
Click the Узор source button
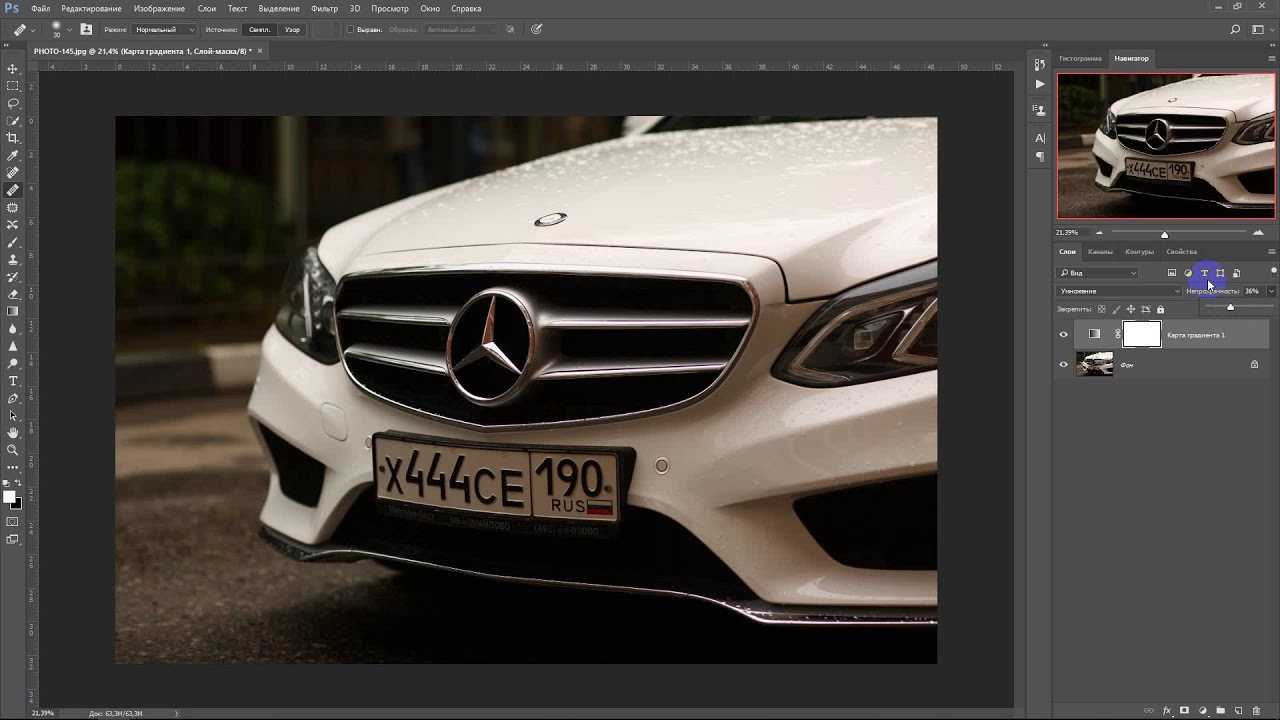tap(292, 30)
